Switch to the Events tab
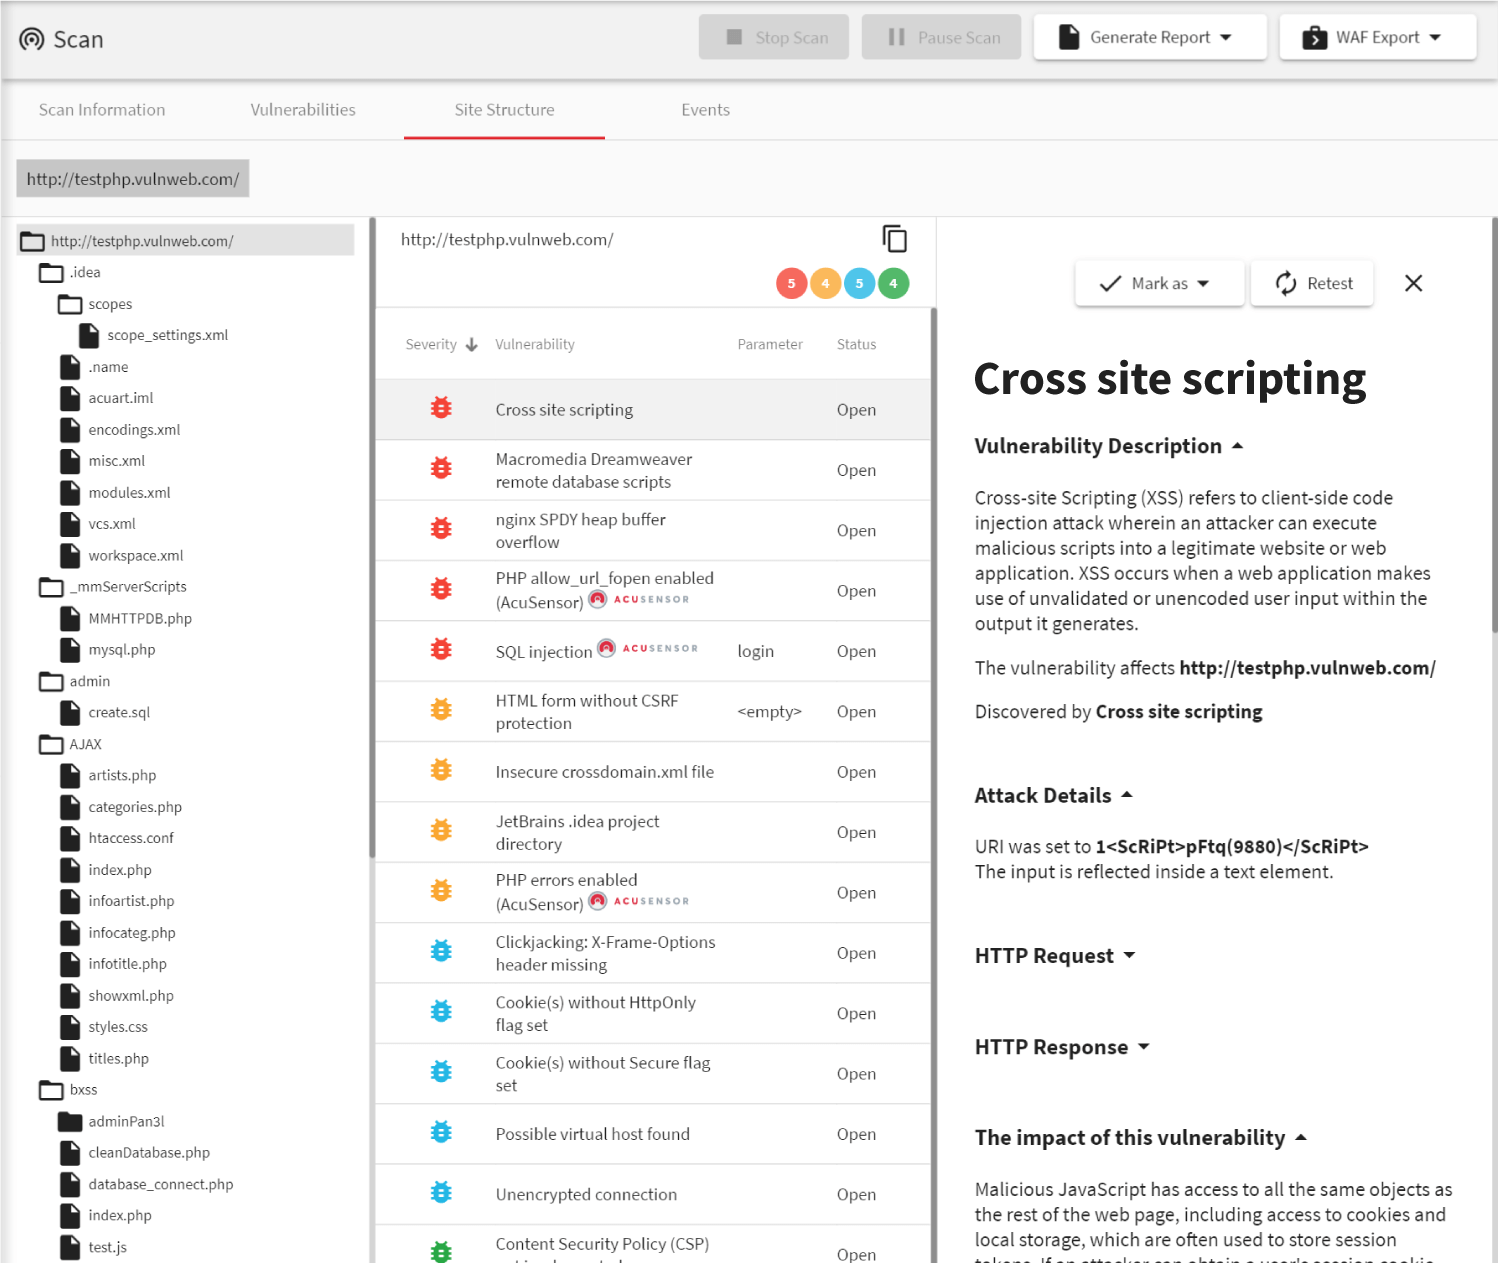Screen dimensions: 1498x1263 point(705,110)
